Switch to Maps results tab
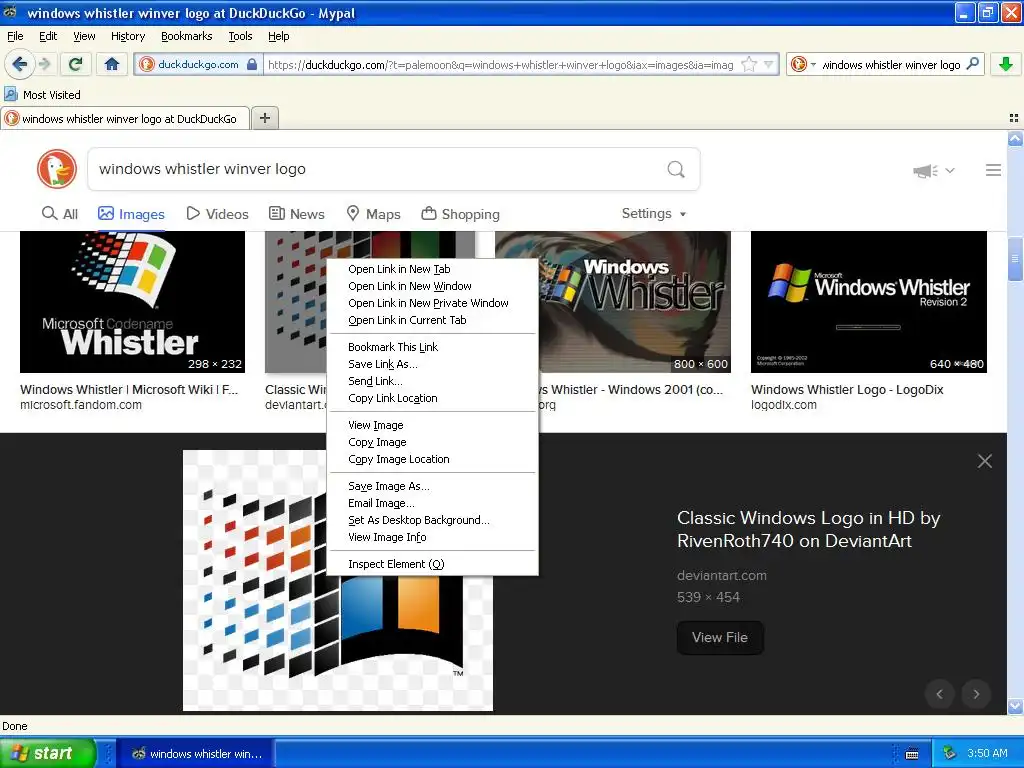Screen dimensions: 1024x768 coord(373,214)
